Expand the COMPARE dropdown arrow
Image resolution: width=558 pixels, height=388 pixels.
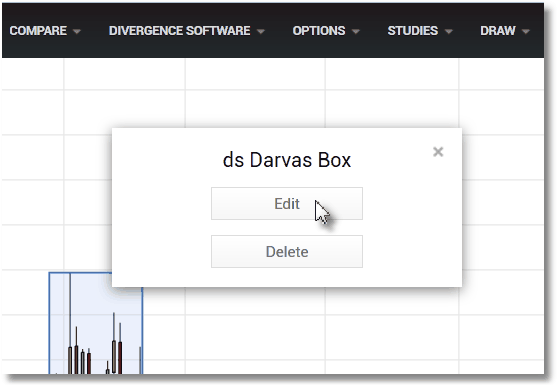click(77, 32)
